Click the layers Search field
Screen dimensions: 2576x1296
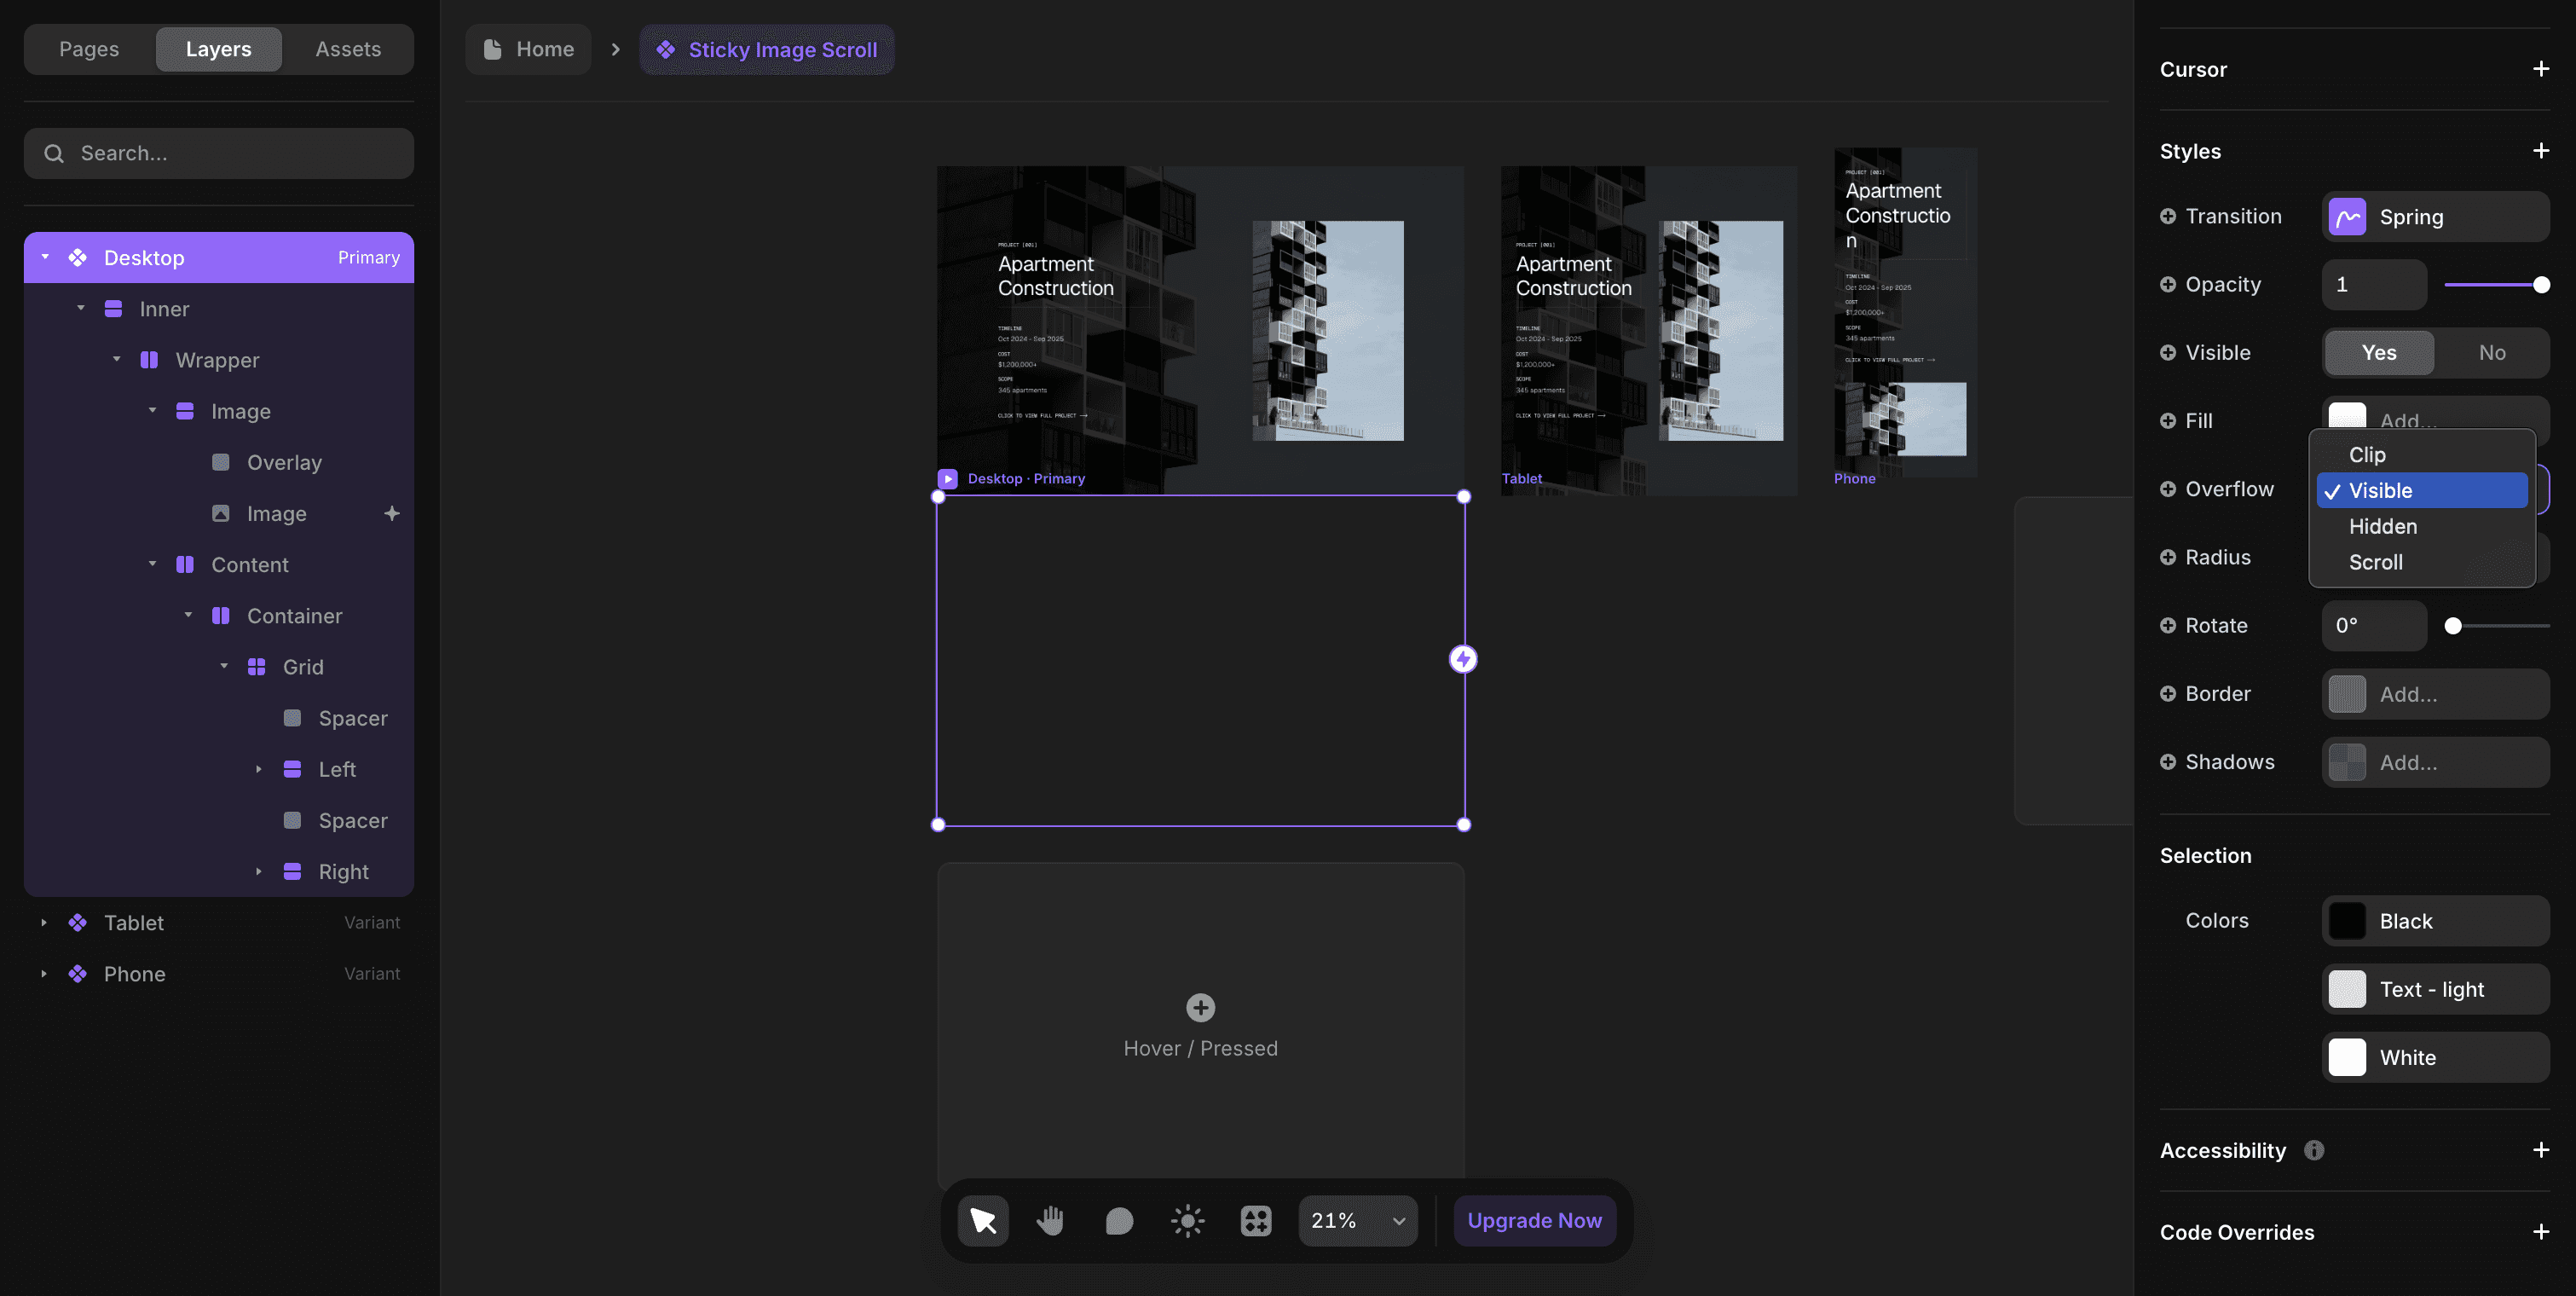point(218,153)
